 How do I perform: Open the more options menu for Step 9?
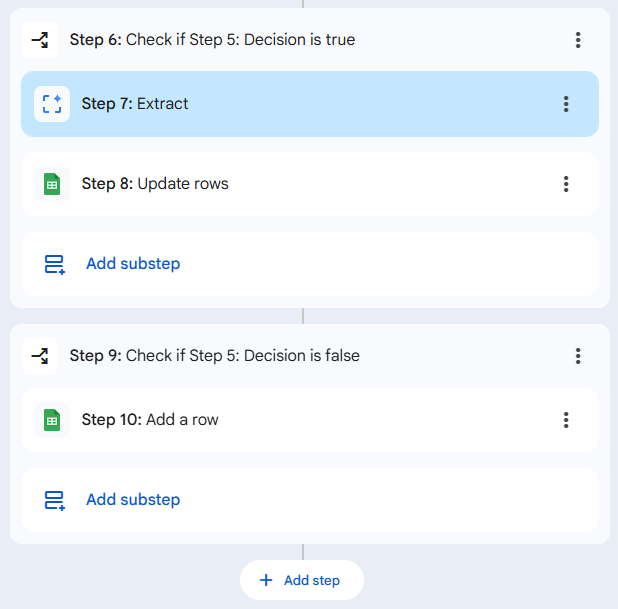(578, 356)
